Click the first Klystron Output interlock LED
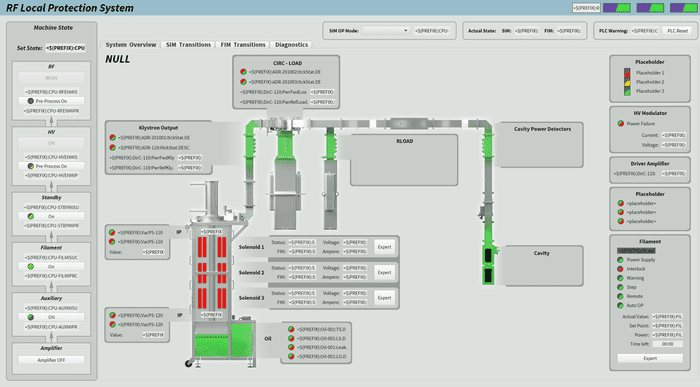The height and width of the screenshot is (387, 700). tap(112, 138)
